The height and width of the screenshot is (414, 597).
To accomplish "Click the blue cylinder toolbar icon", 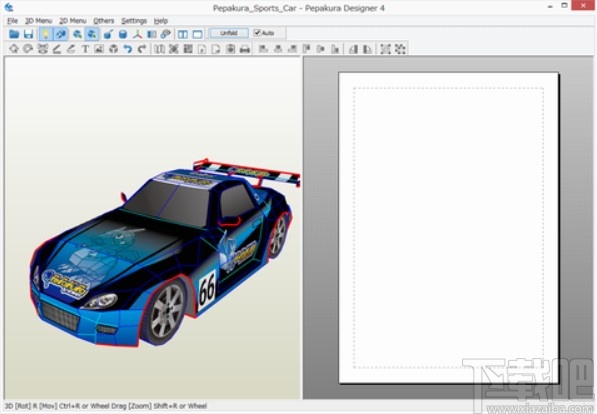I will (123, 34).
